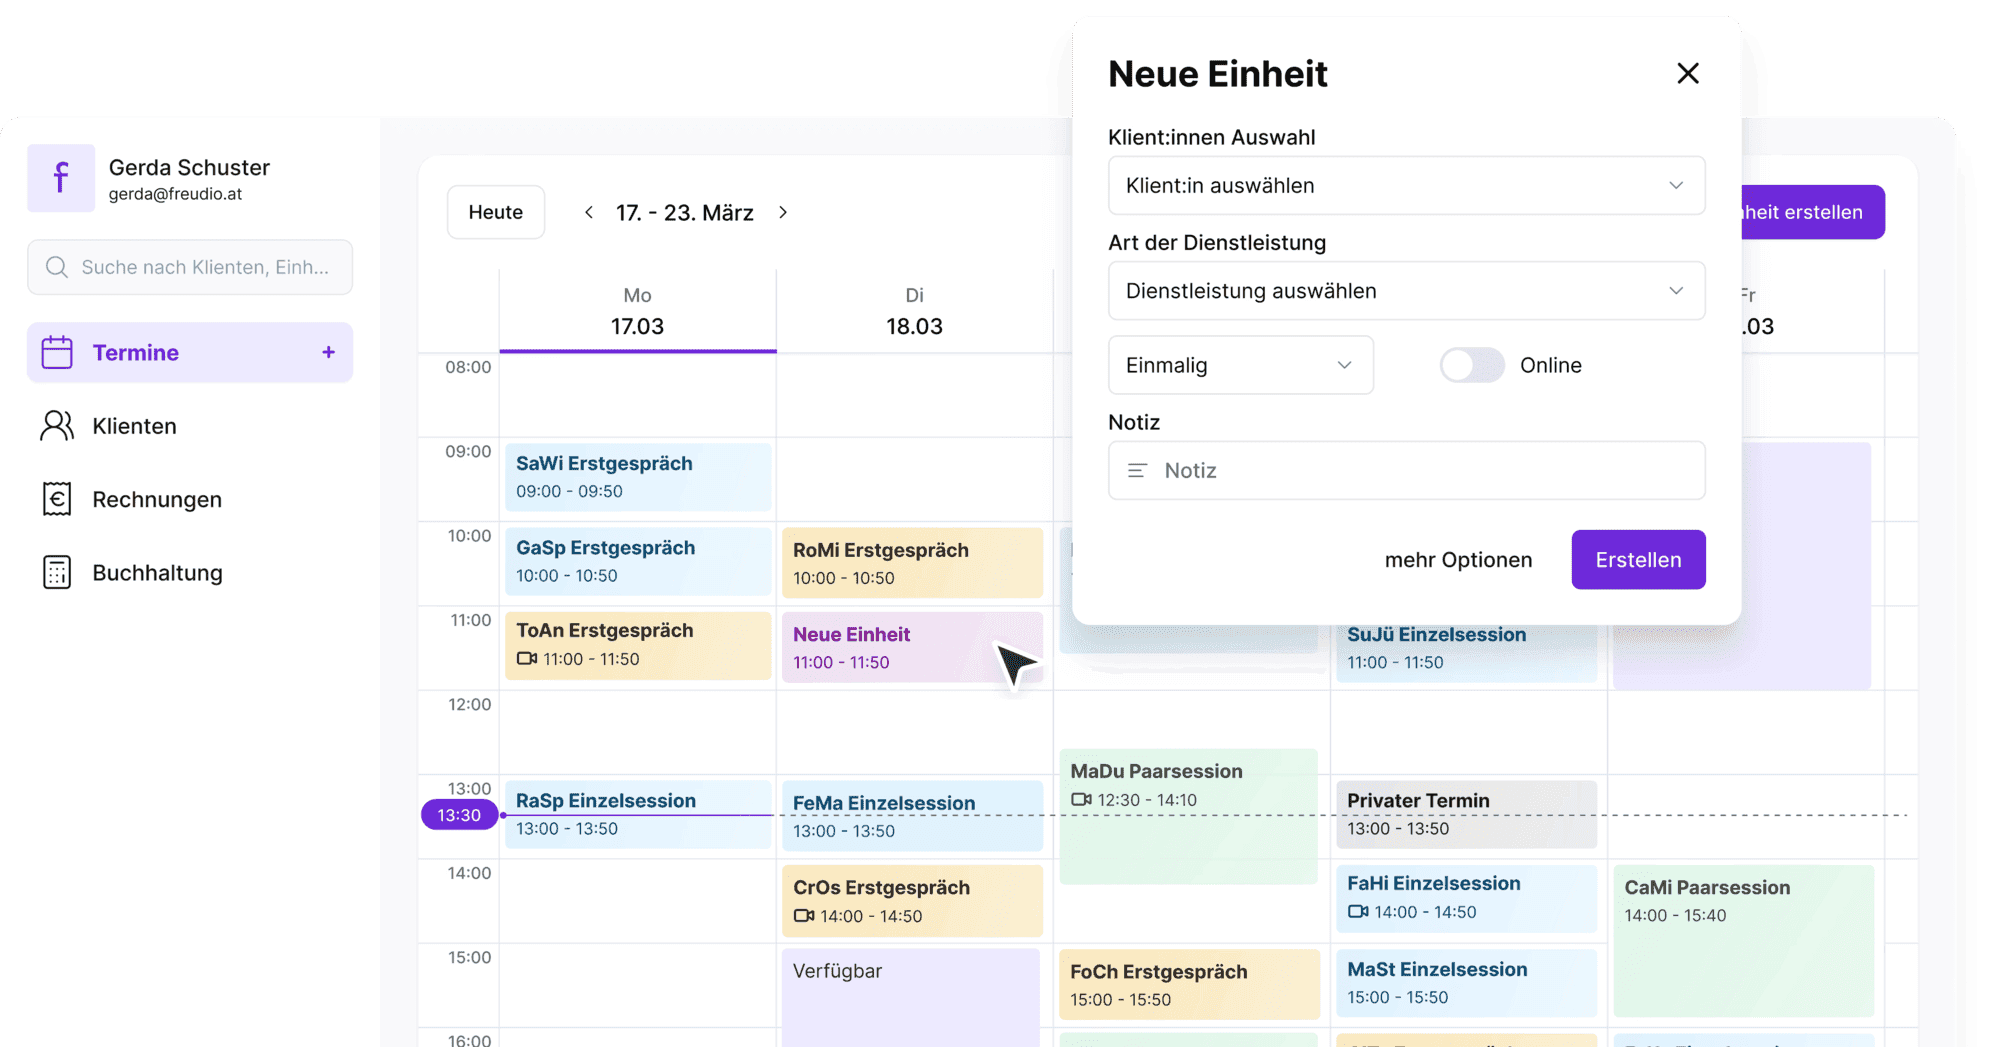Image resolution: width=2000 pixels, height=1047 pixels.
Task: Click the plus icon next to Termine
Action: click(x=327, y=352)
